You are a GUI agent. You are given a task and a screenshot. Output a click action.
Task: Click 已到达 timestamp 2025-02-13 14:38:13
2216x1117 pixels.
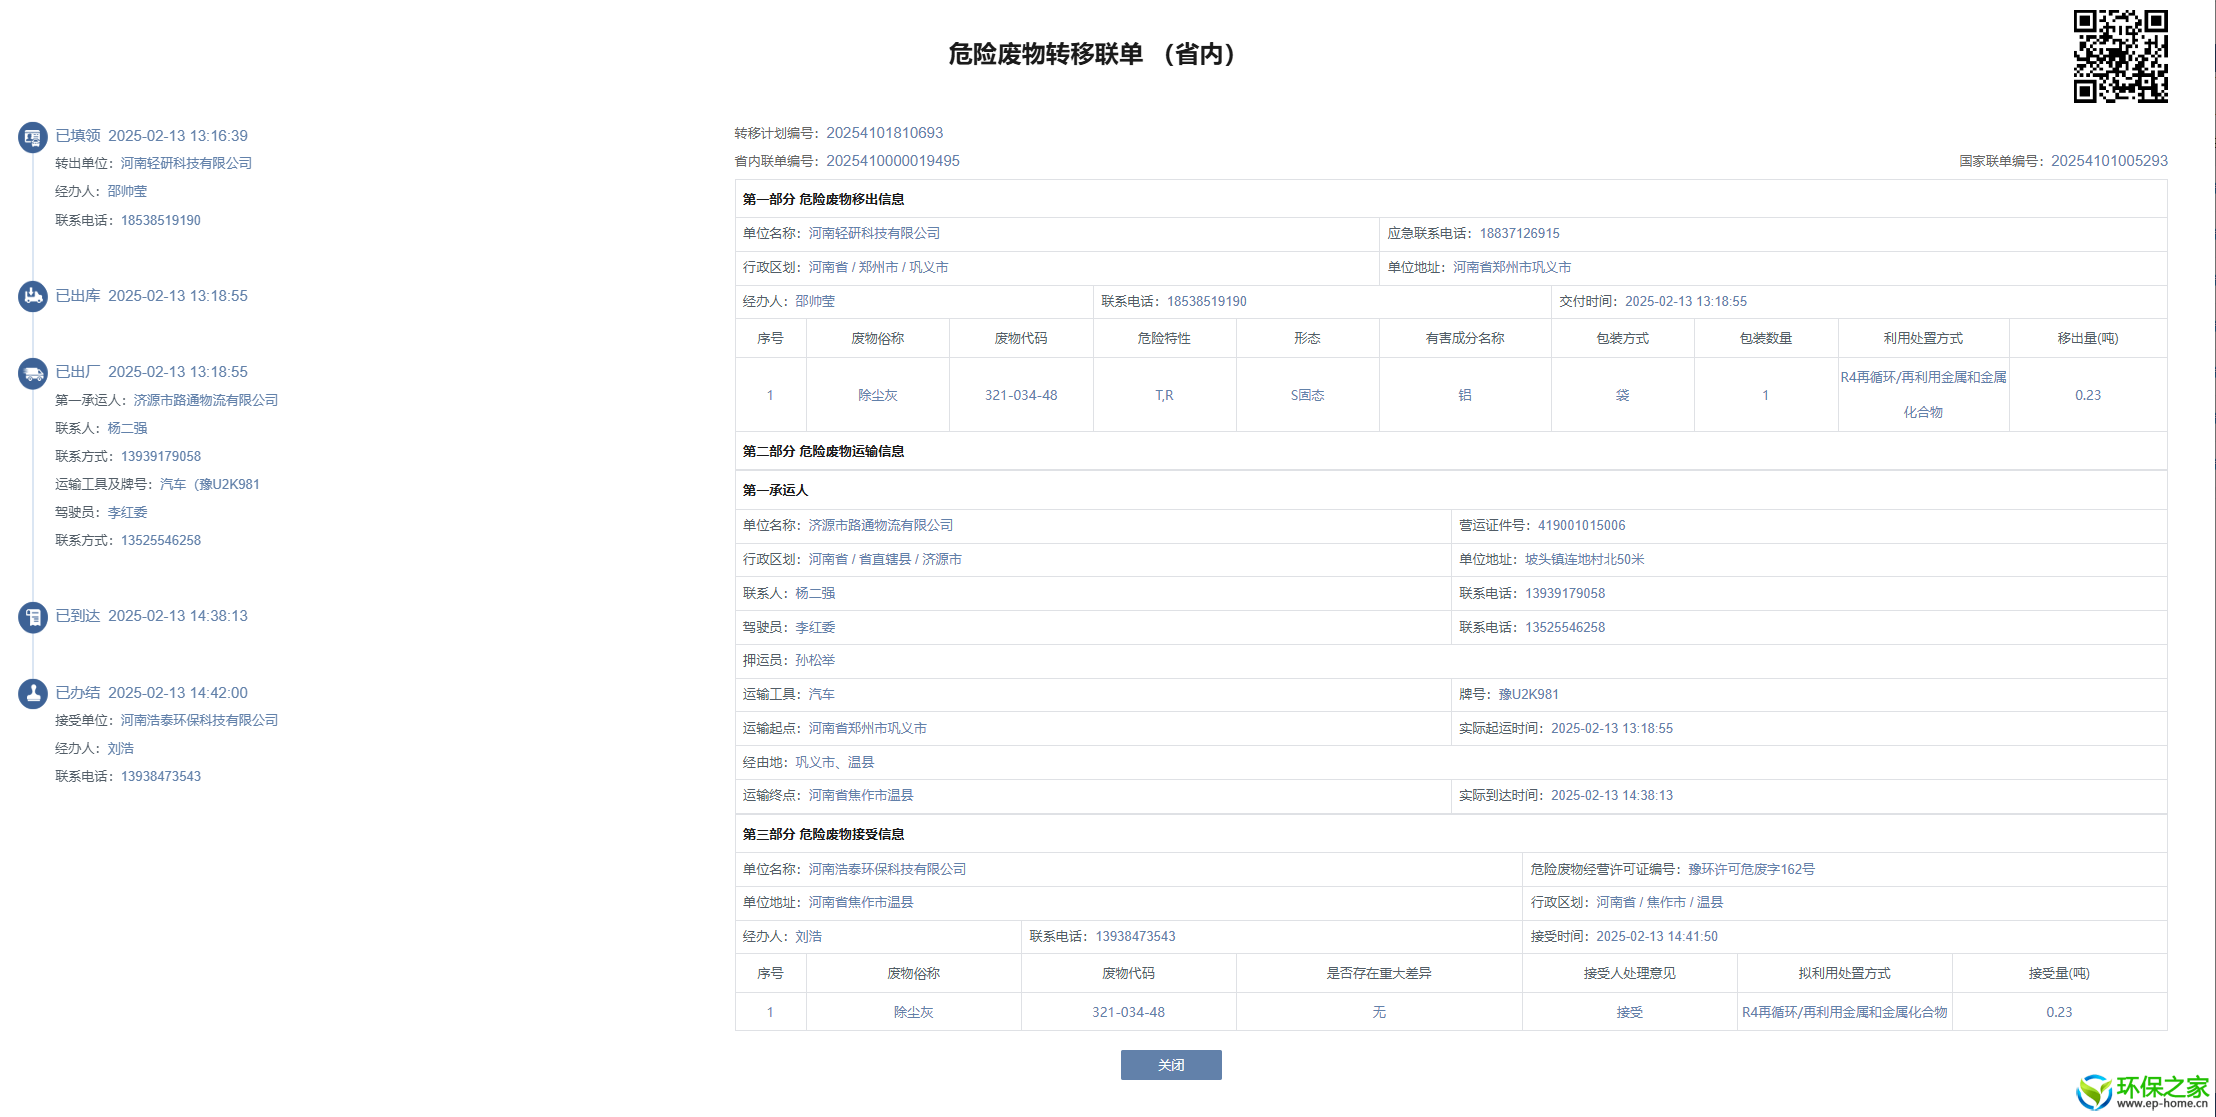[x=177, y=616]
